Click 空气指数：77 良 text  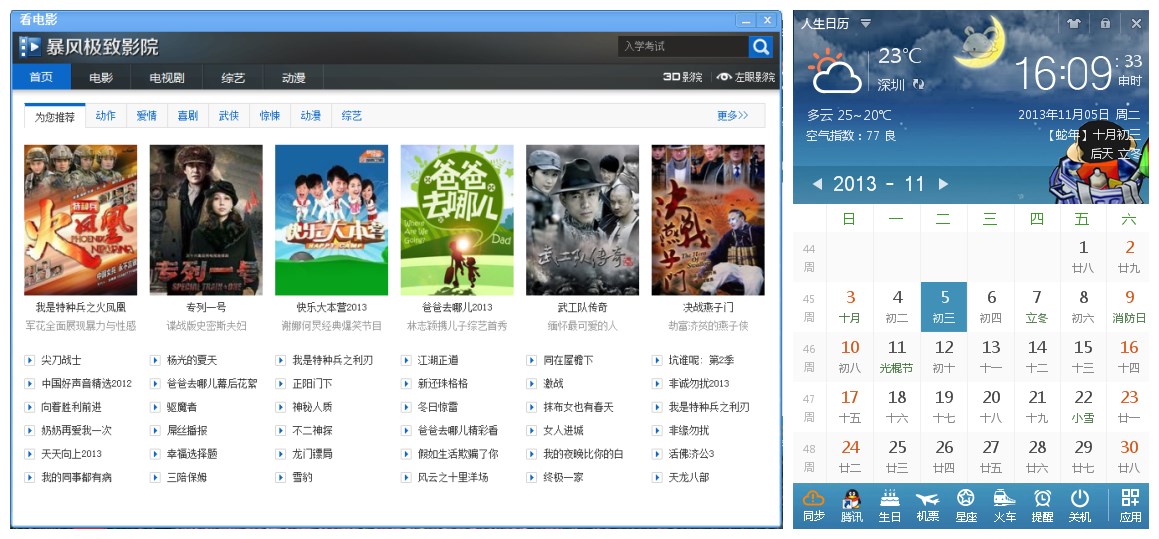851,136
